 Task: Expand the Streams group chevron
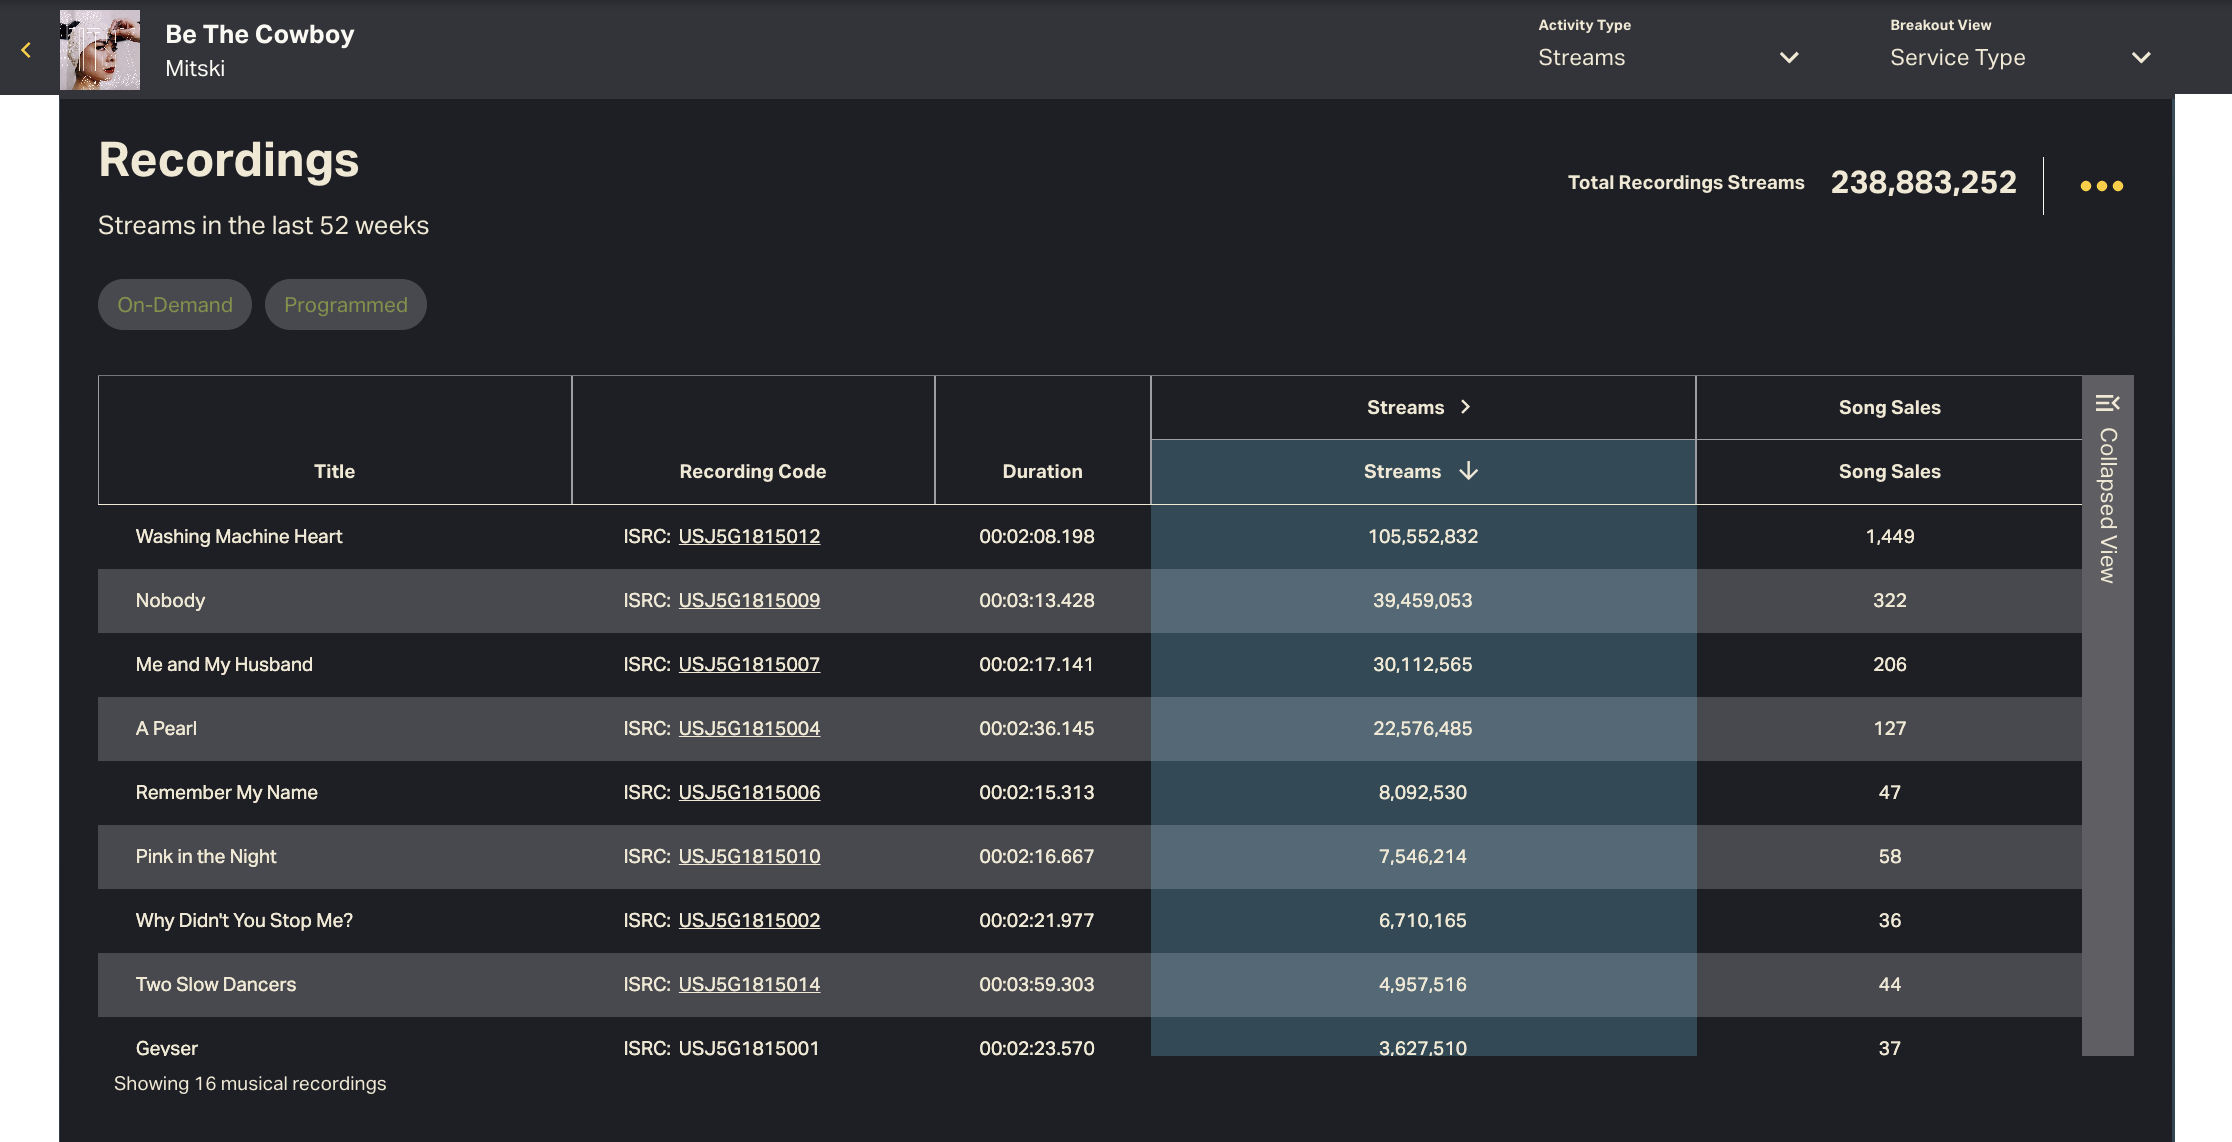click(x=1465, y=407)
